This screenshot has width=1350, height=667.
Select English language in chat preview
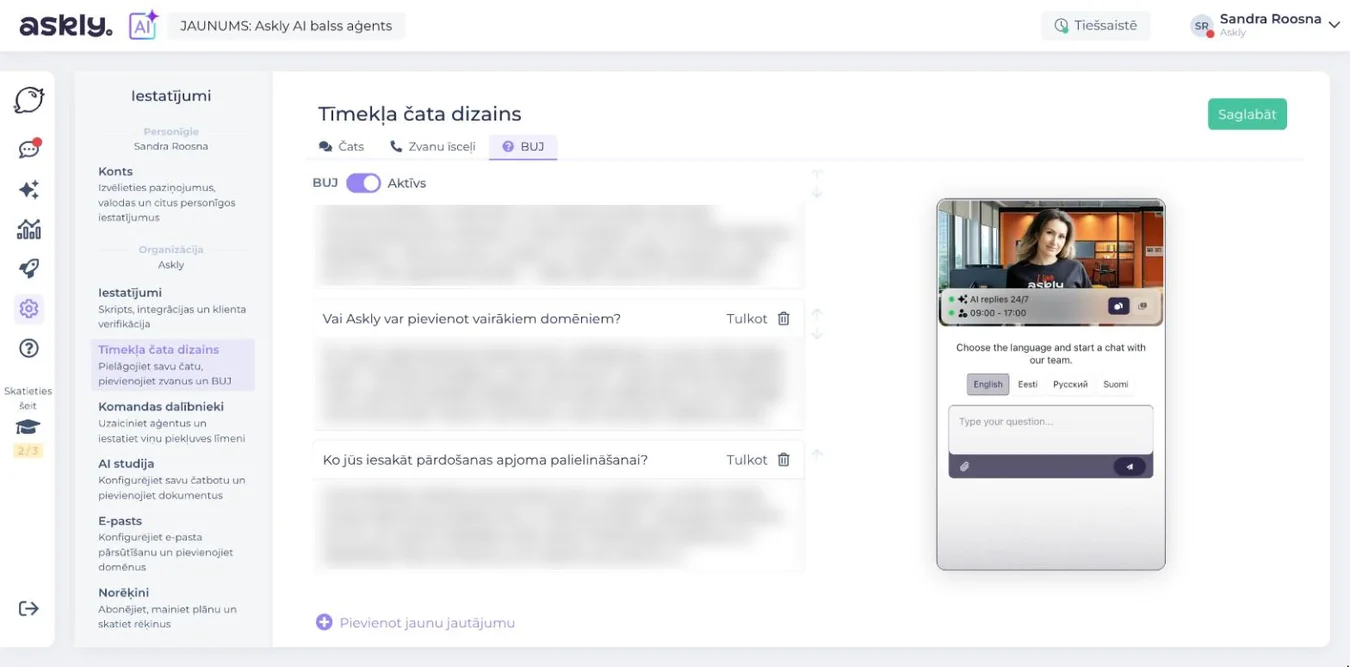click(x=988, y=384)
